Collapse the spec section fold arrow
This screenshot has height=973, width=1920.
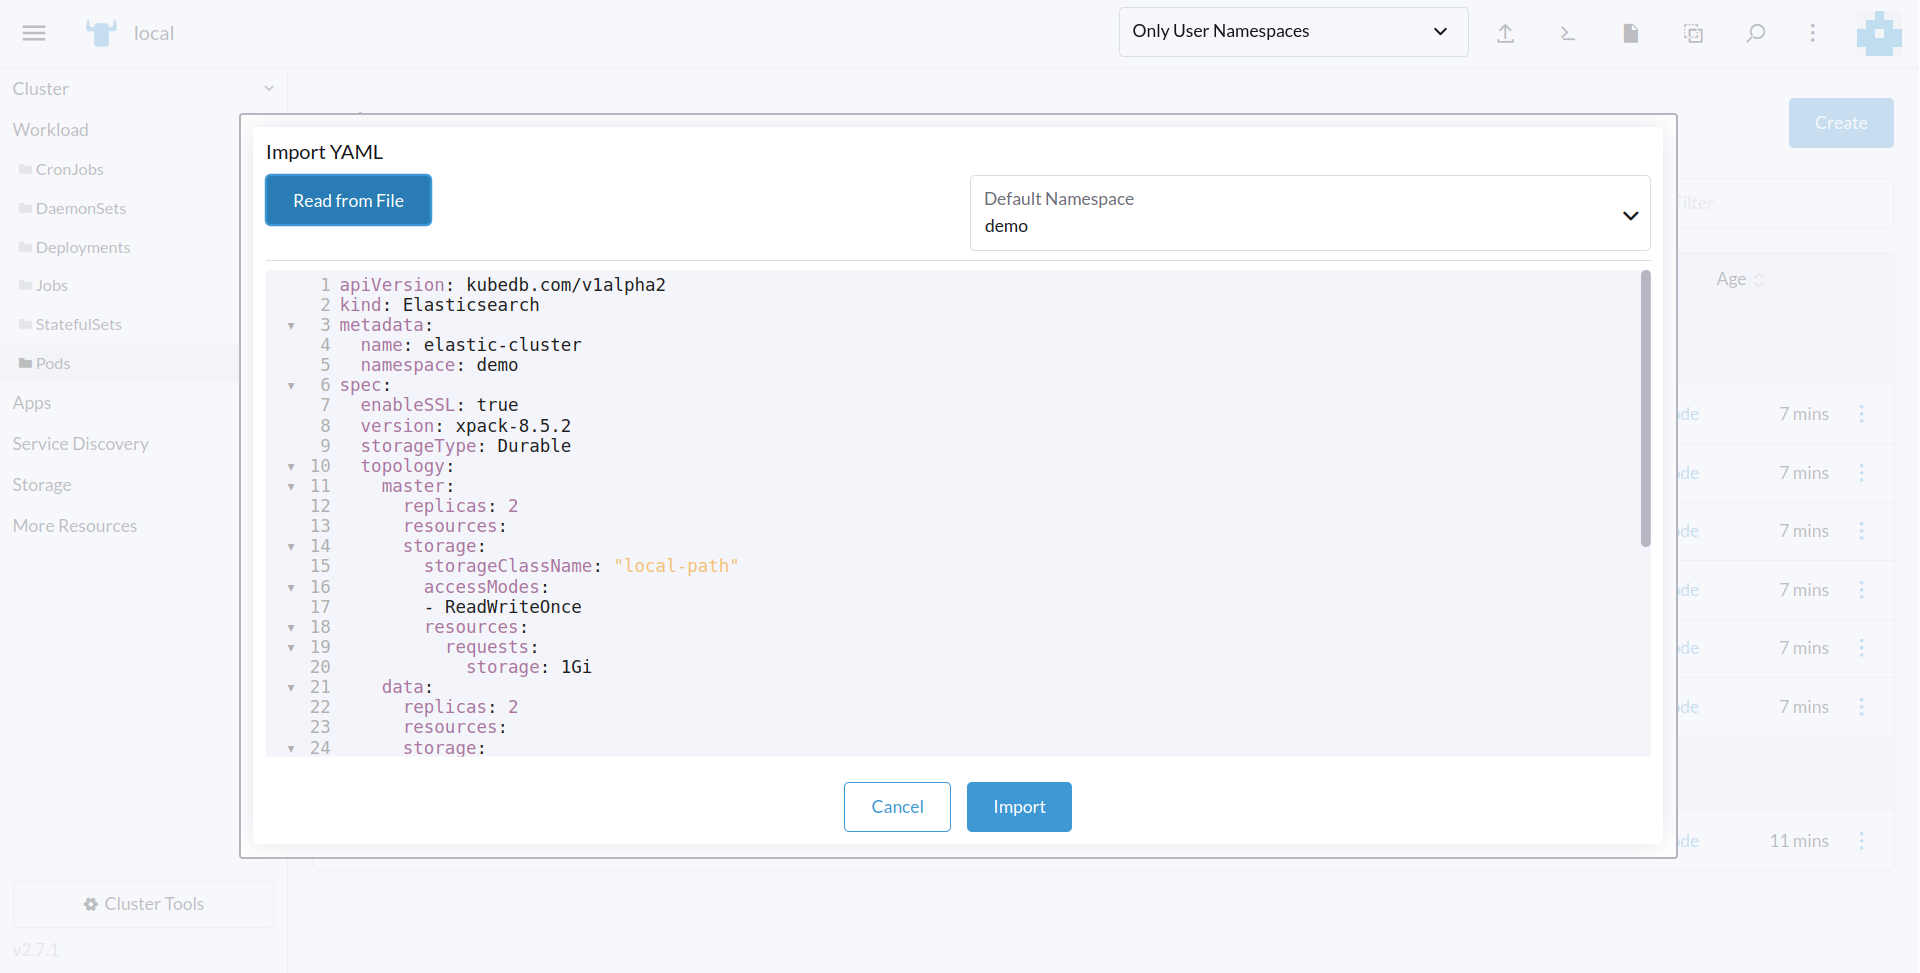[291, 386]
